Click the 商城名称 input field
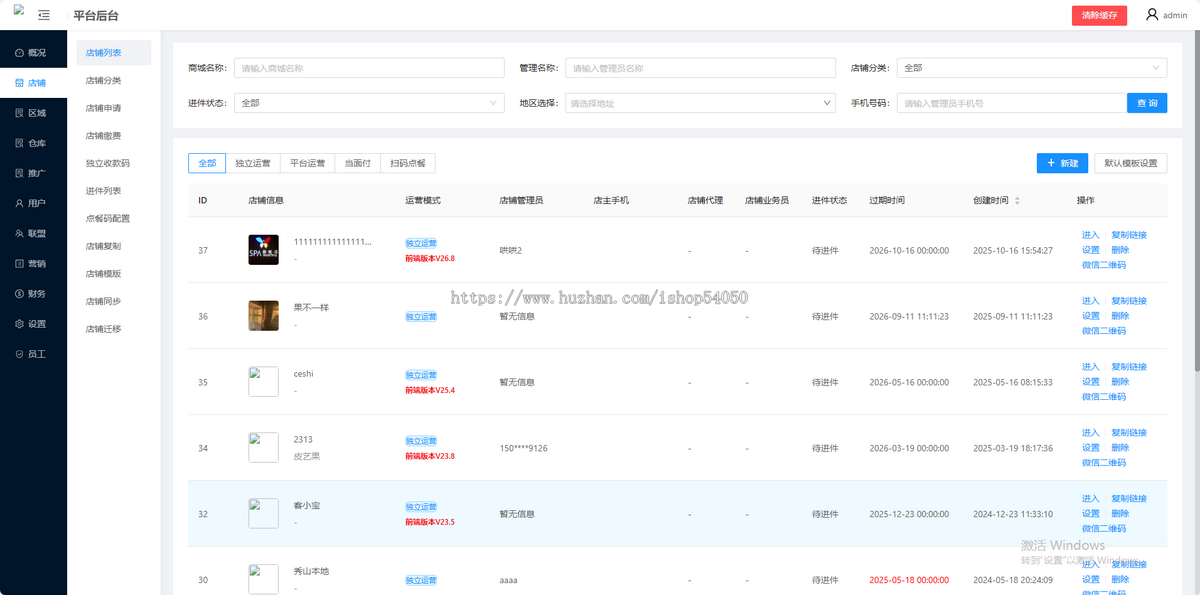The height and width of the screenshot is (595, 1200). click(x=369, y=67)
